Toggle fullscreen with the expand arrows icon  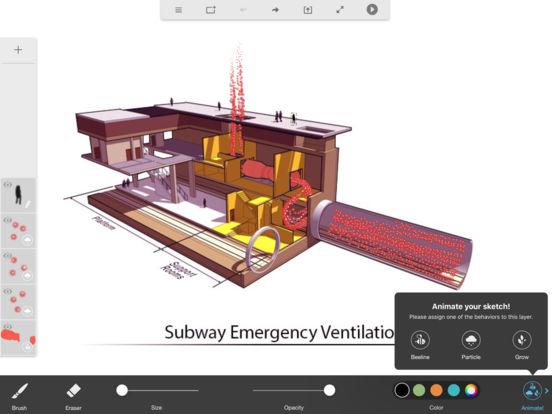(340, 10)
